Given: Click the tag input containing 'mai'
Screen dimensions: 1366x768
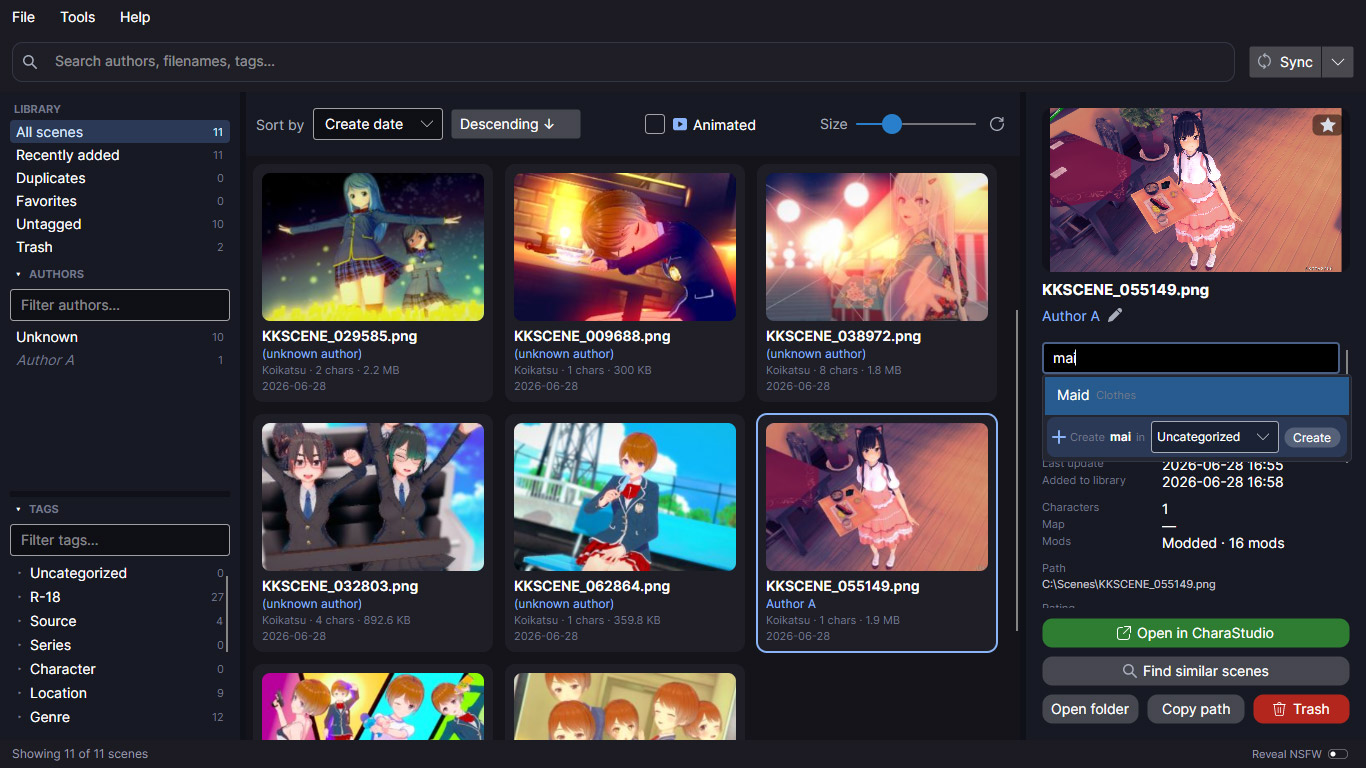Looking at the screenshot, I should coord(1190,358).
